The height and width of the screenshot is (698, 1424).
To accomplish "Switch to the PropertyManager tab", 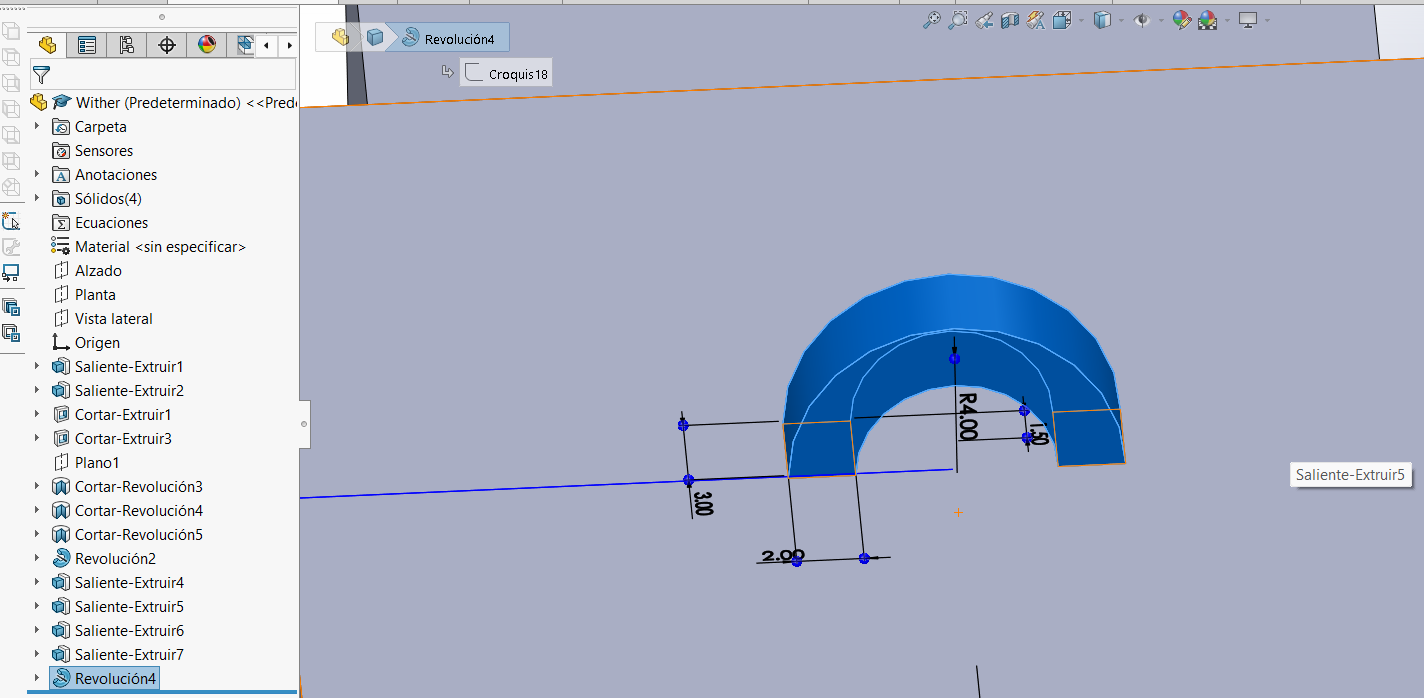I will pyautogui.click(x=87, y=45).
